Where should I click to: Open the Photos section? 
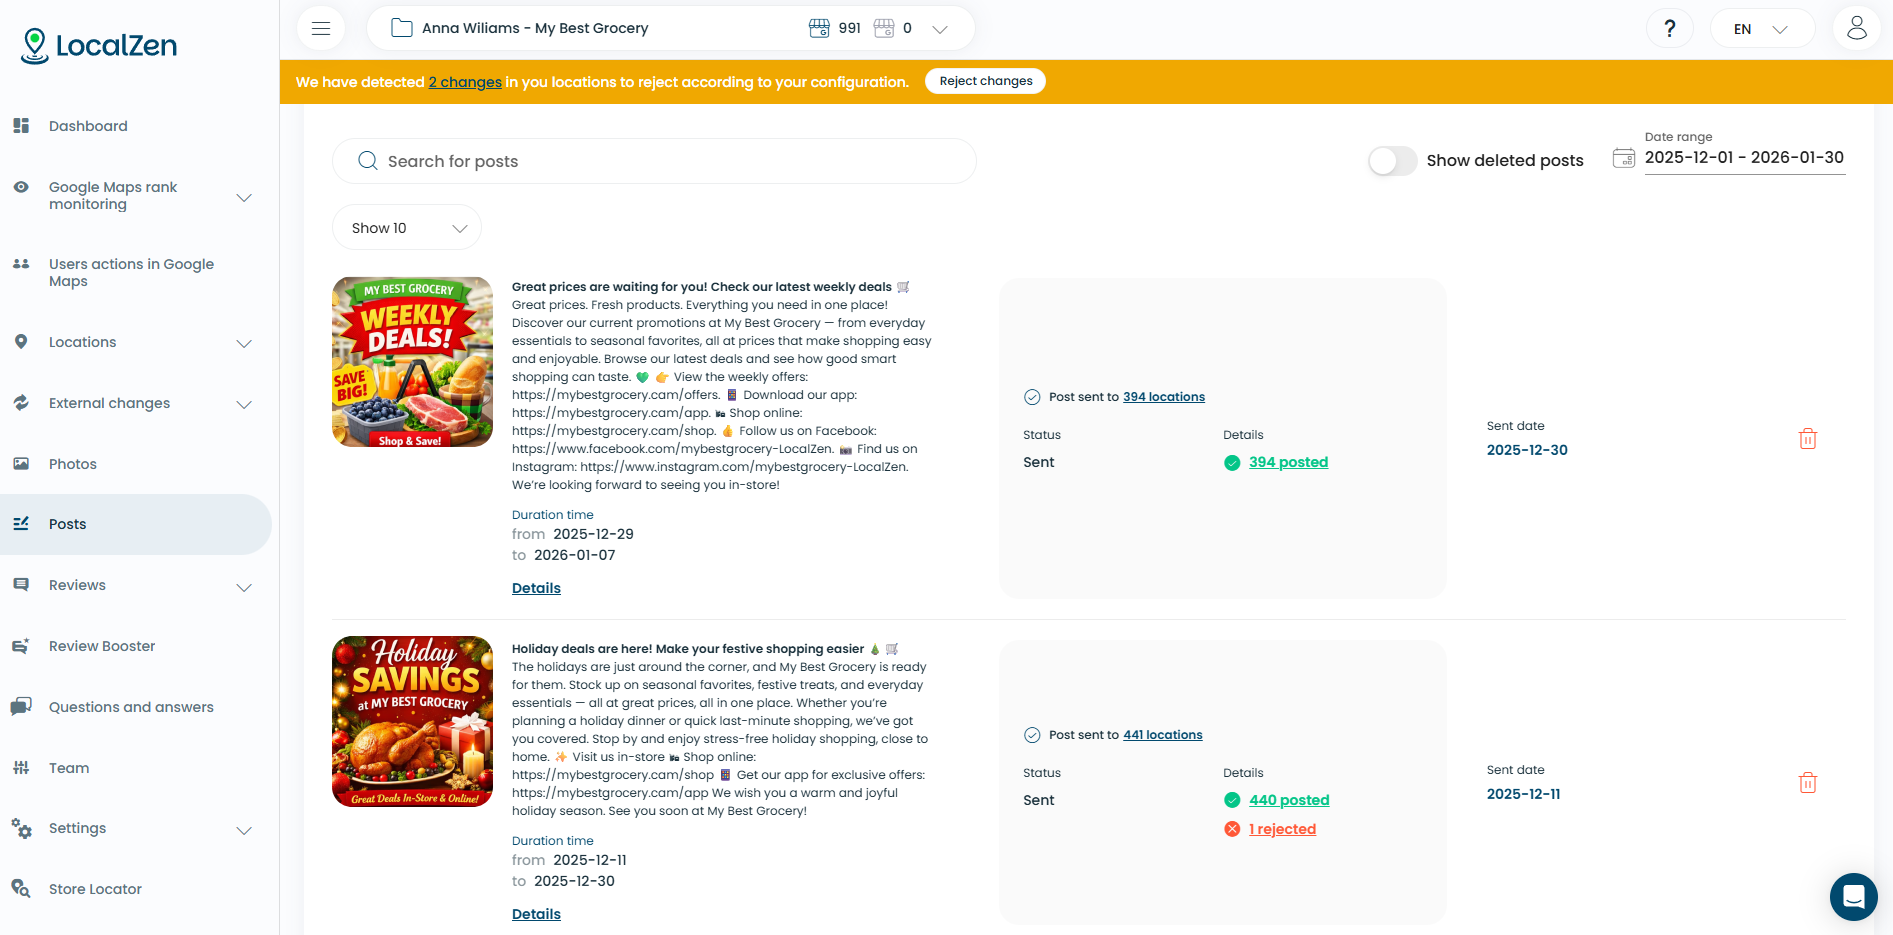73,464
